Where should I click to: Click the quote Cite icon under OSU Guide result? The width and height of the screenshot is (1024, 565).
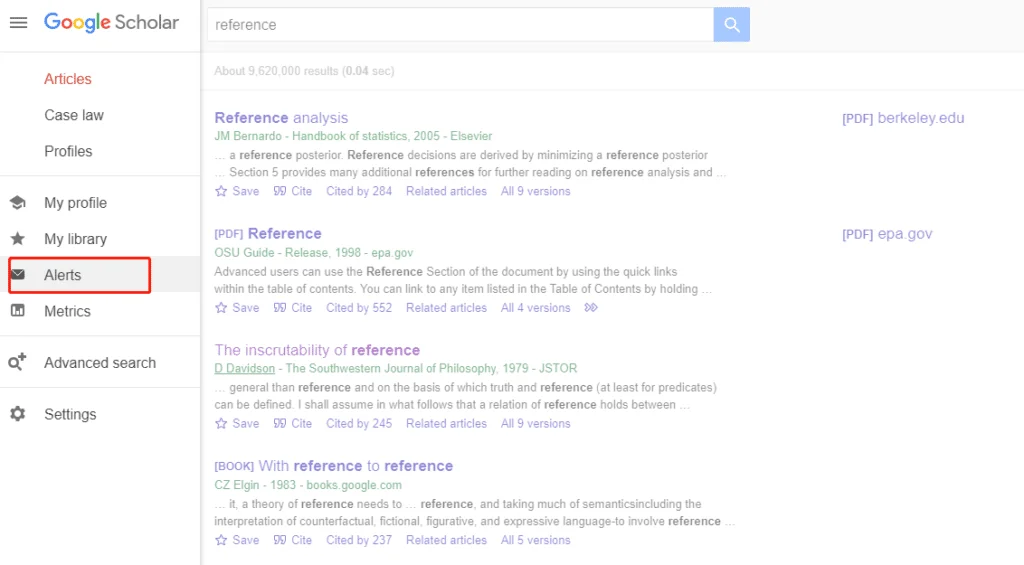point(280,308)
